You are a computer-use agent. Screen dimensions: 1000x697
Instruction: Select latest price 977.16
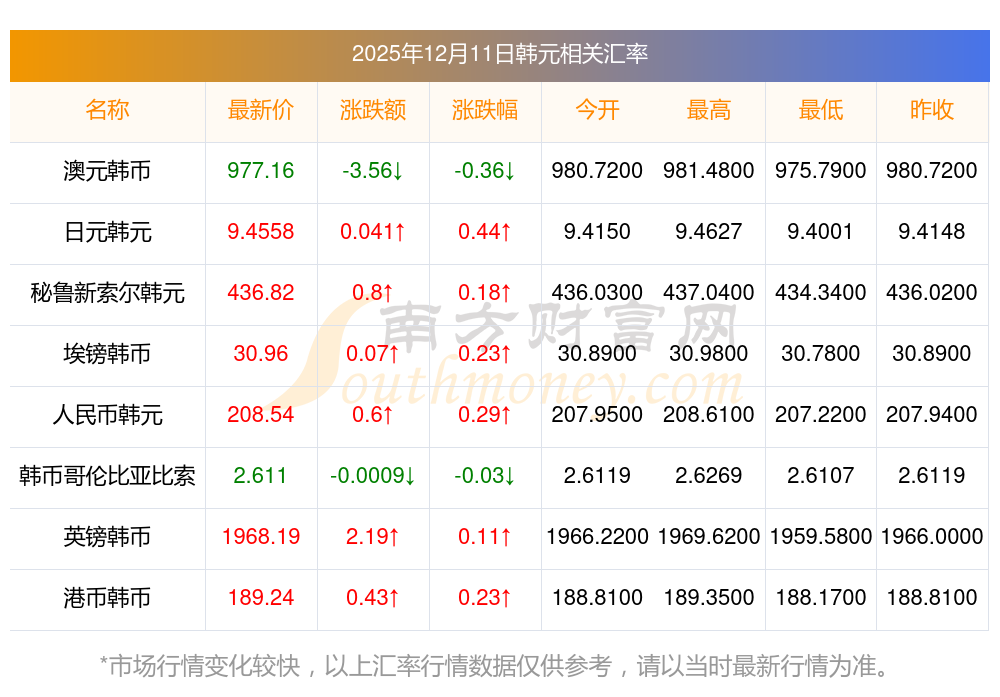[x=261, y=171]
